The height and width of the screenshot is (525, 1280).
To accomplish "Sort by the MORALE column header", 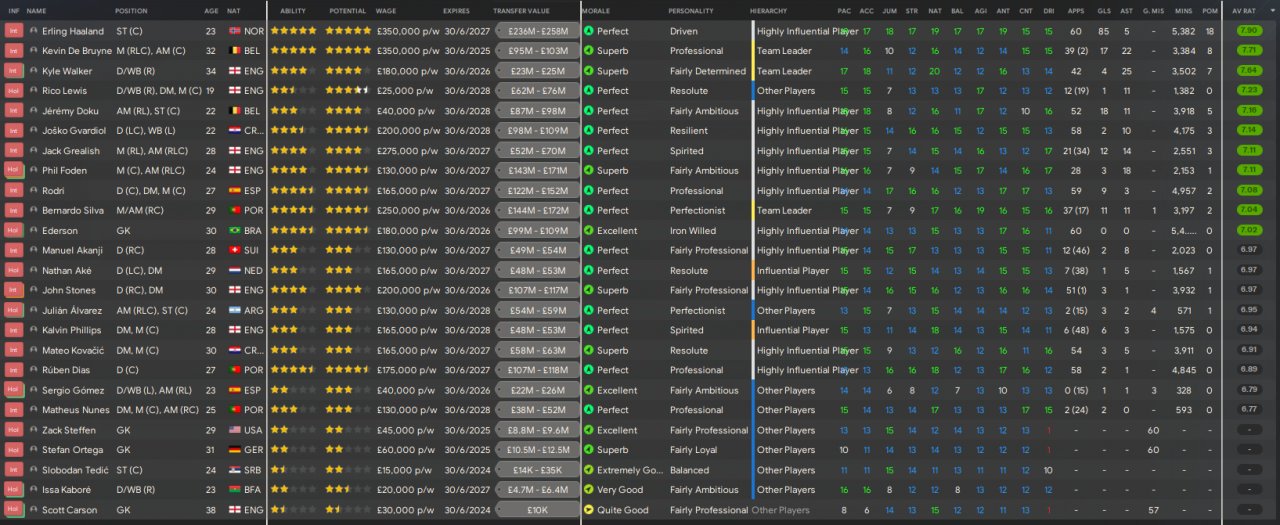I will 597,11.
